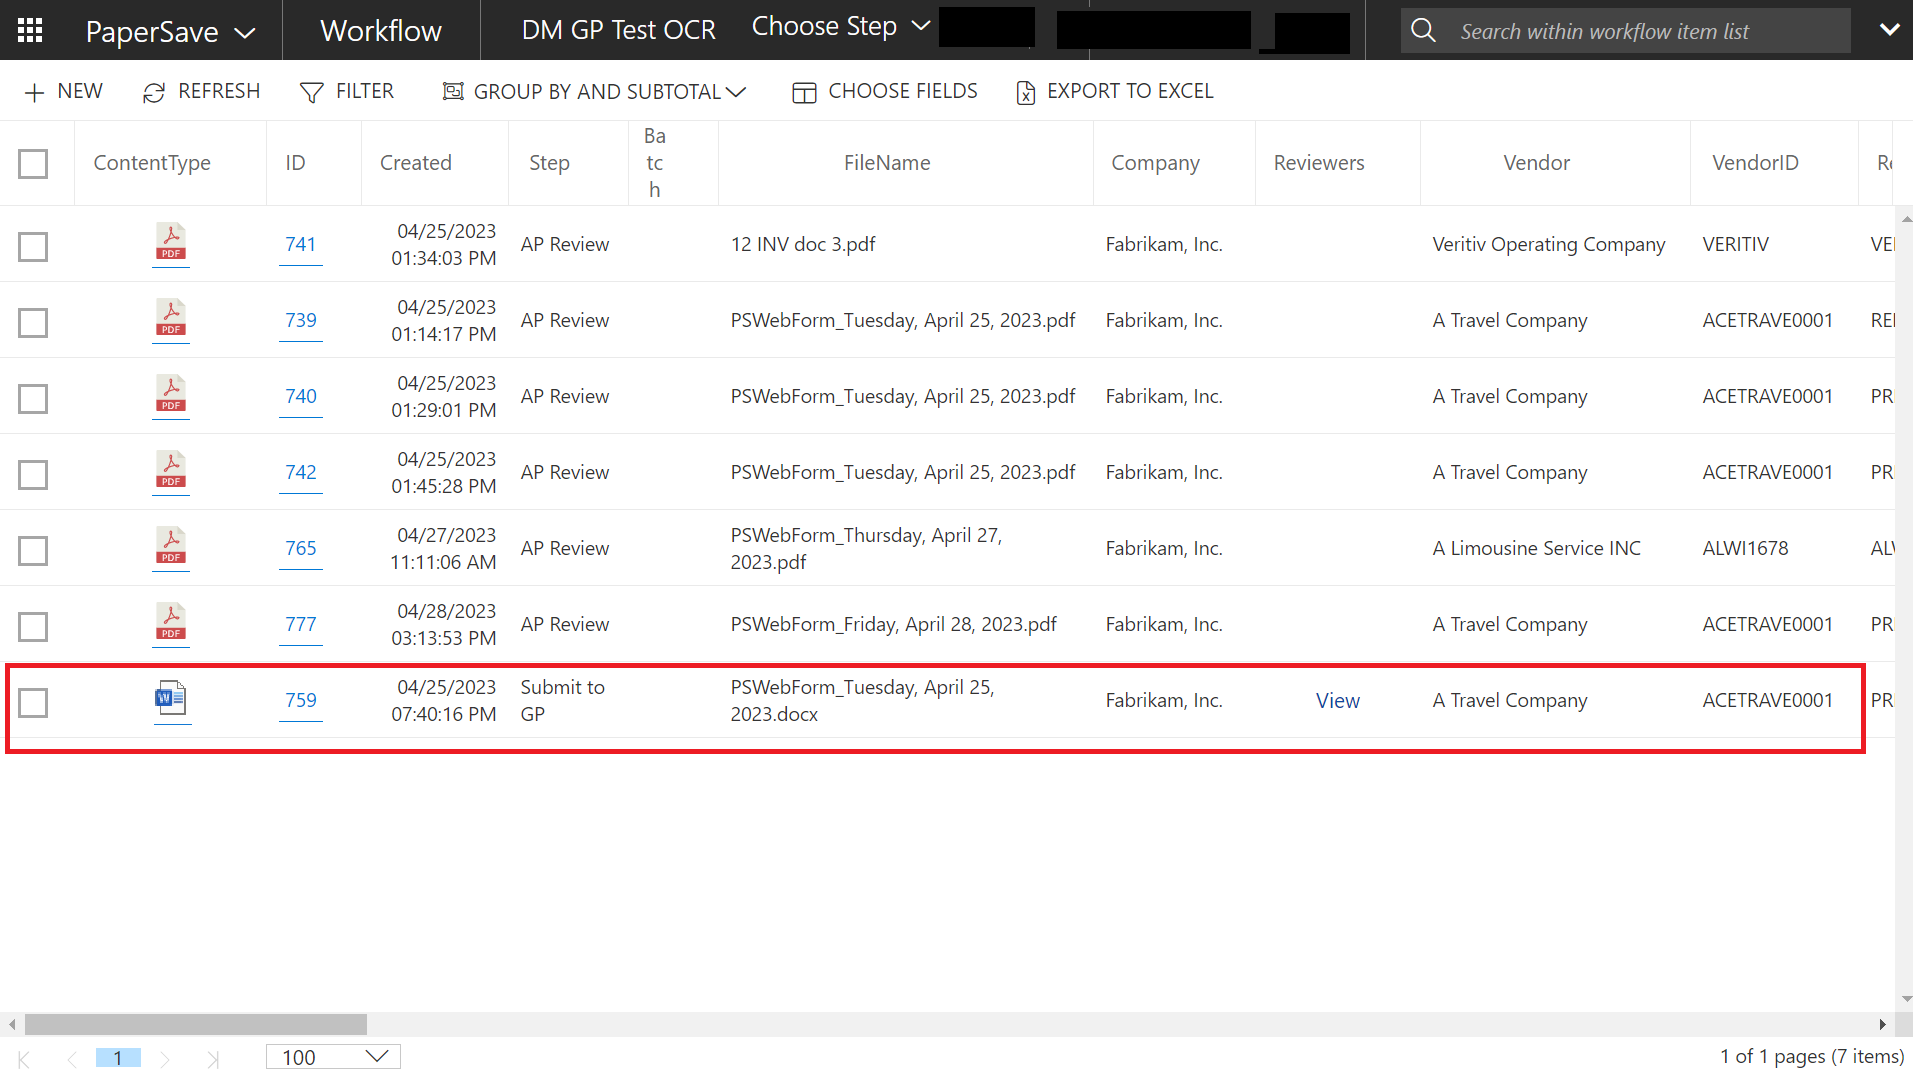Expand the search options chevron
Screen dimensions: 1913x1070
click(1889, 30)
